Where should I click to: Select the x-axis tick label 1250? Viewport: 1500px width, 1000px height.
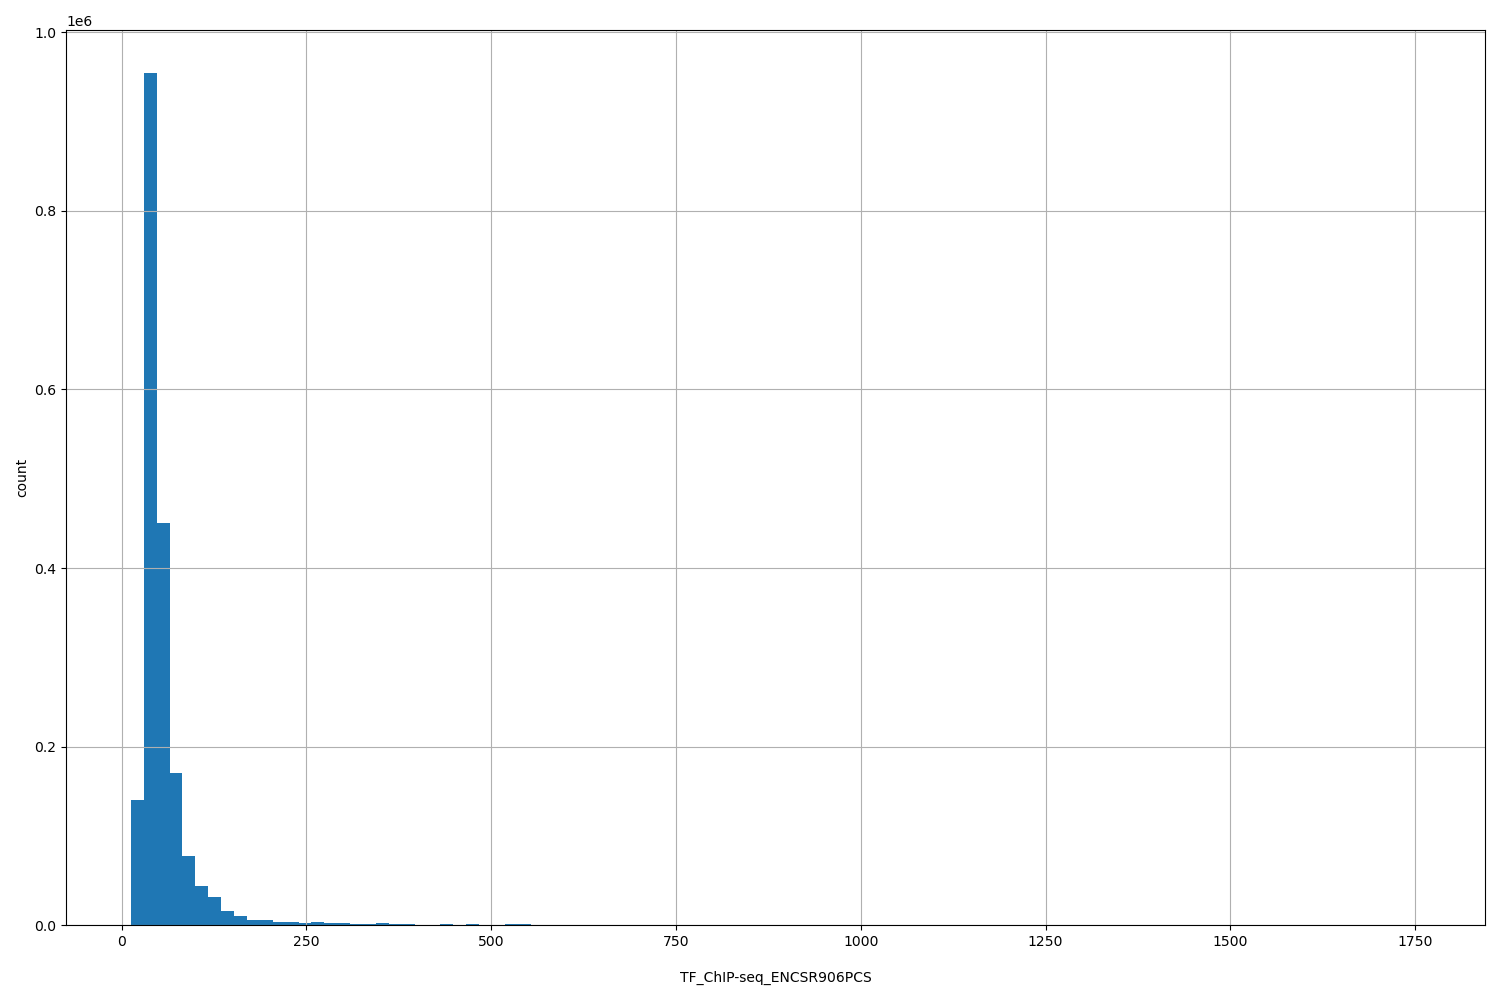point(1045,941)
